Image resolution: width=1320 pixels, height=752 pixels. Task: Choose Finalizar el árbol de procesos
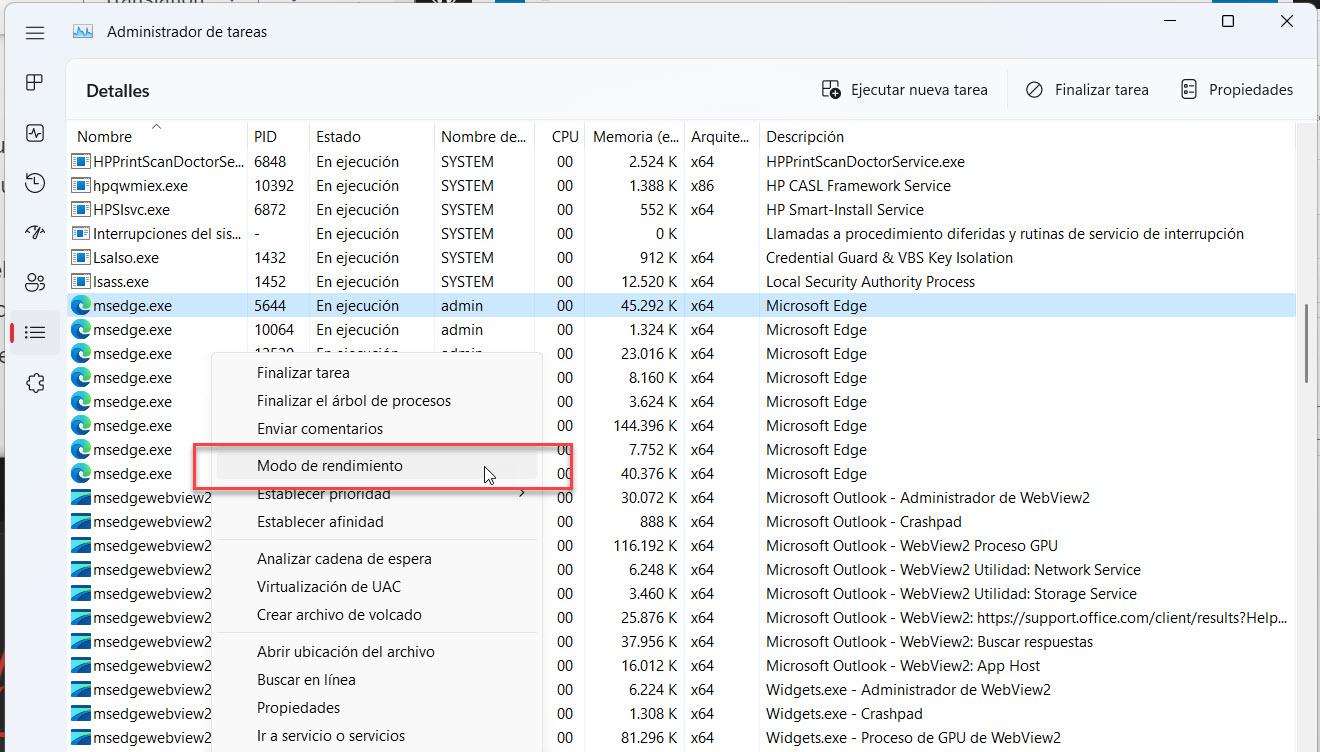tap(376, 401)
